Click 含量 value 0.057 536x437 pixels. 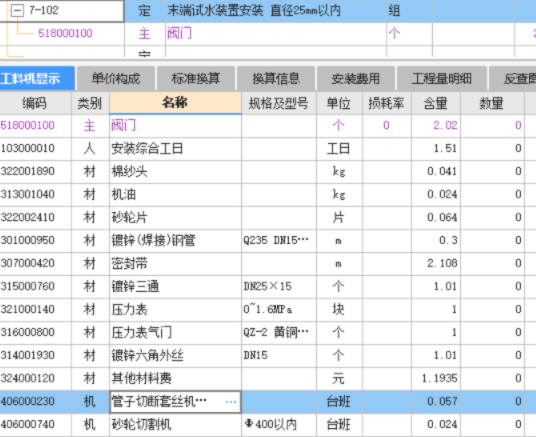[x=436, y=401]
